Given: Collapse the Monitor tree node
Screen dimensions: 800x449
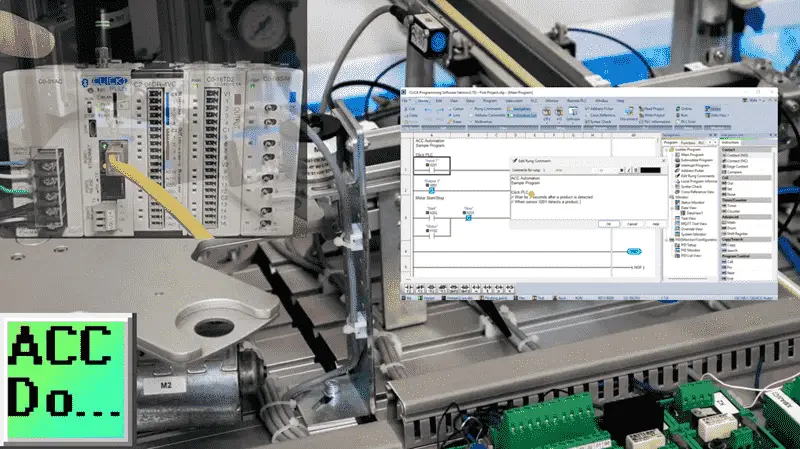Looking at the screenshot, I should coord(671,197).
